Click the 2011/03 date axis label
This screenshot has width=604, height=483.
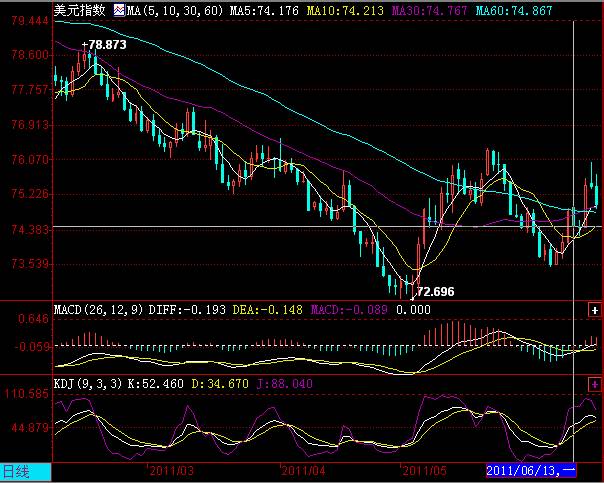pos(171,471)
